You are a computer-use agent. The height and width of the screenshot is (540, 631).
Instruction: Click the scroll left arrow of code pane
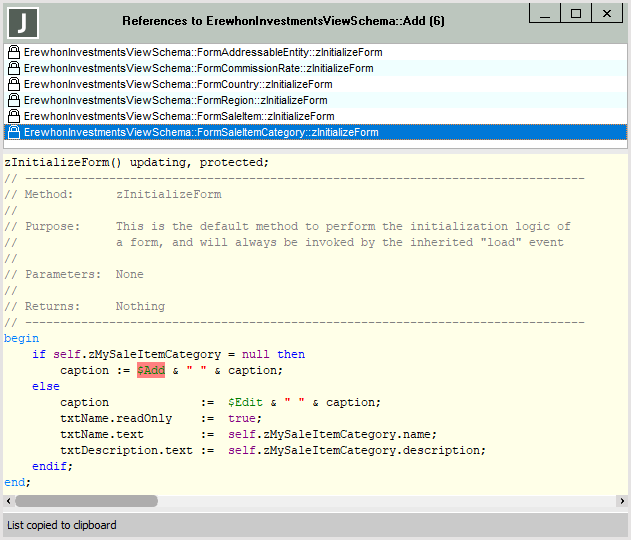pyautogui.click(x=8, y=501)
